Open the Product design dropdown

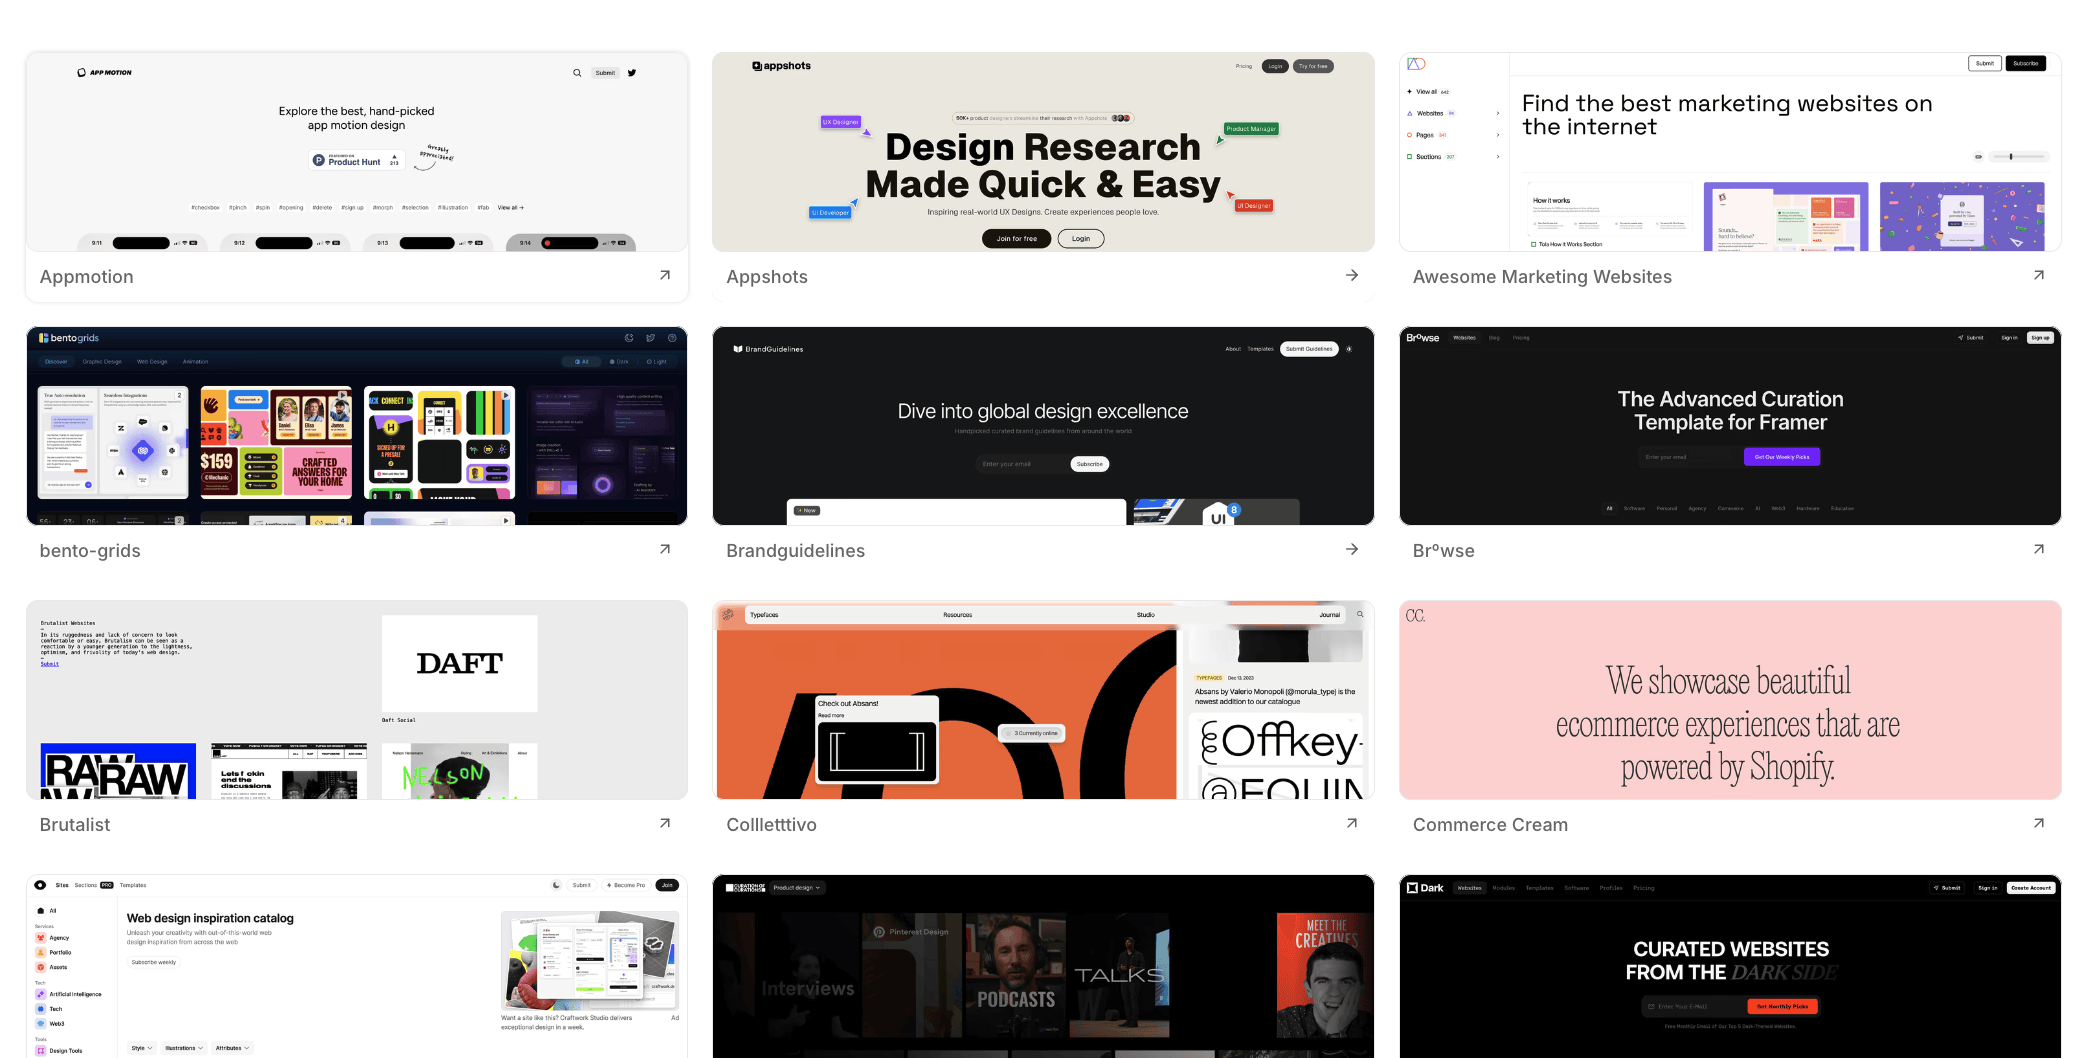(x=796, y=888)
